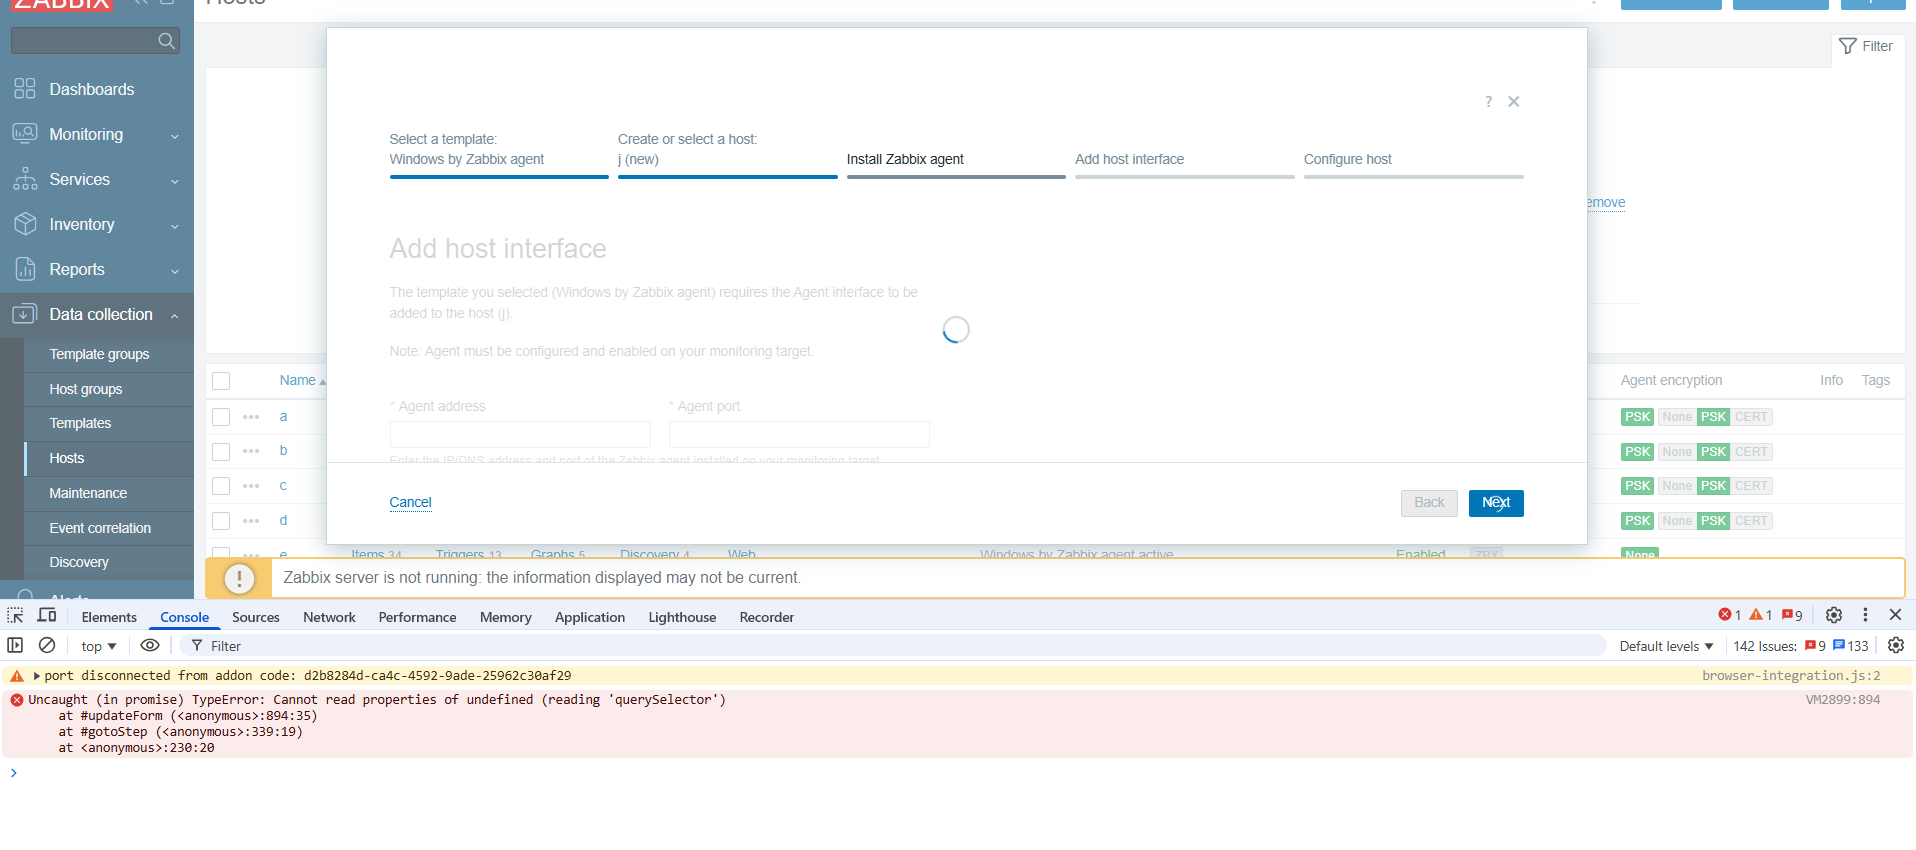The height and width of the screenshot is (850, 1916).
Task: Close the host wizard dialog
Action: click(x=1514, y=102)
